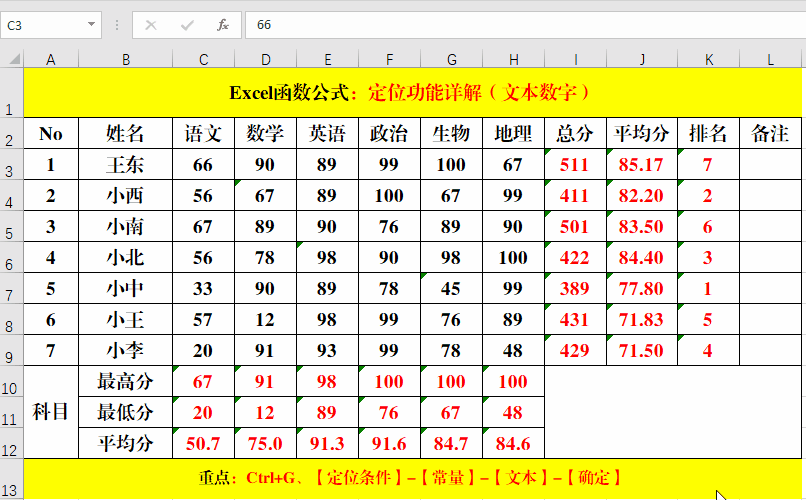Image resolution: width=806 pixels, height=500 pixels.
Task: Select the 科目 merged cell
Action: tap(50, 412)
